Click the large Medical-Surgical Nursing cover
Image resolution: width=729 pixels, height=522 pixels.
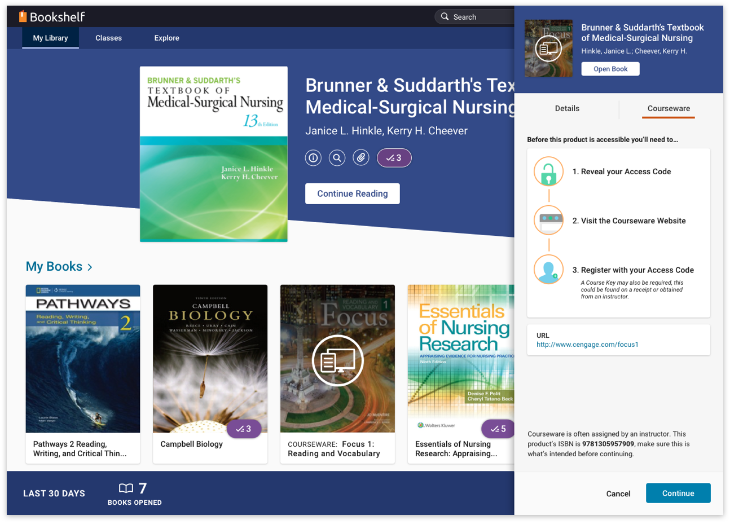[x=214, y=154]
